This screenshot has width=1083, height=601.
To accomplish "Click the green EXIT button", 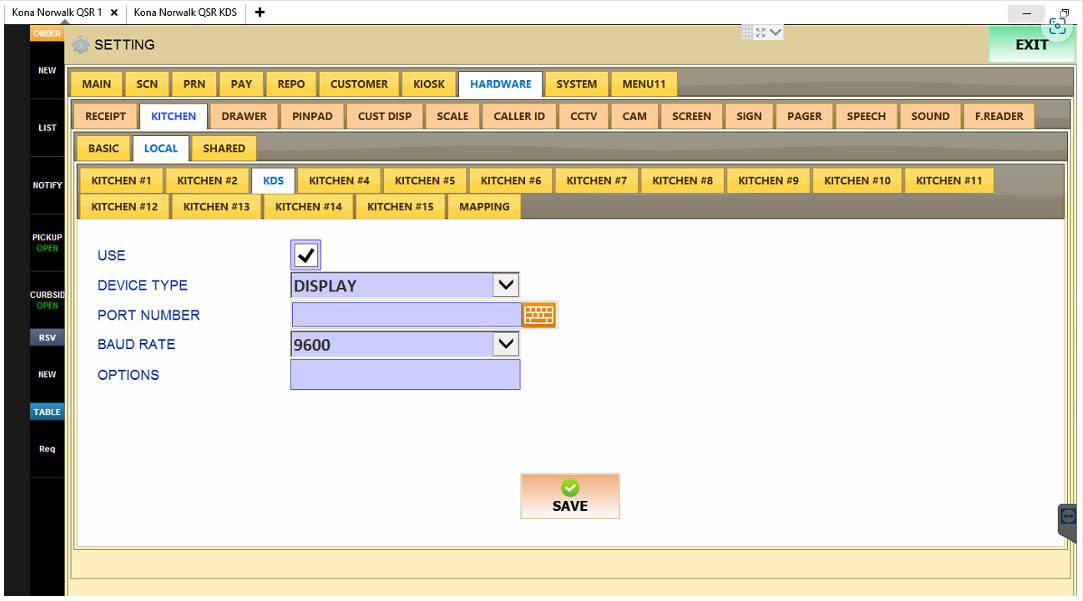I will pyautogui.click(x=1031, y=45).
